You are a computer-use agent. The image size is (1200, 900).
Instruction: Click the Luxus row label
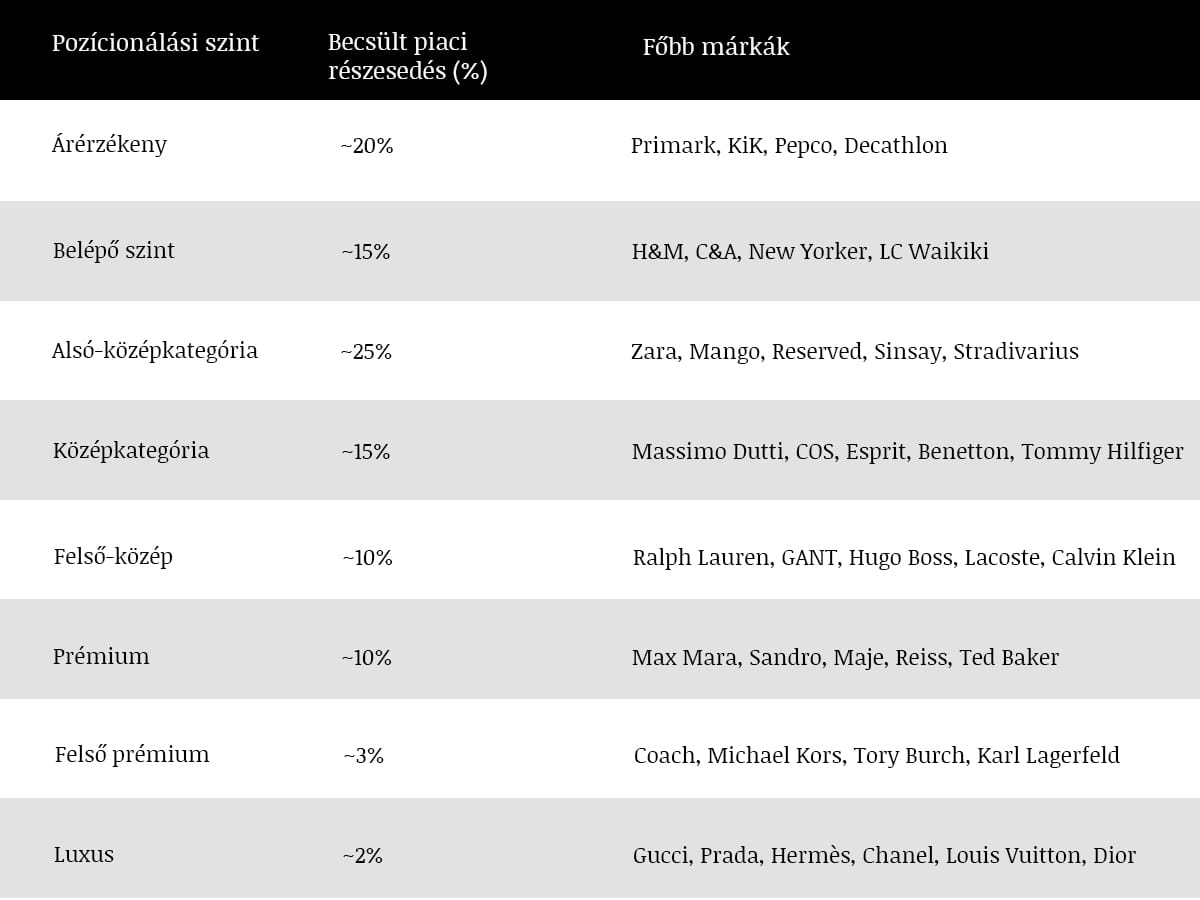pyautogui.click(x=84, y=854)
